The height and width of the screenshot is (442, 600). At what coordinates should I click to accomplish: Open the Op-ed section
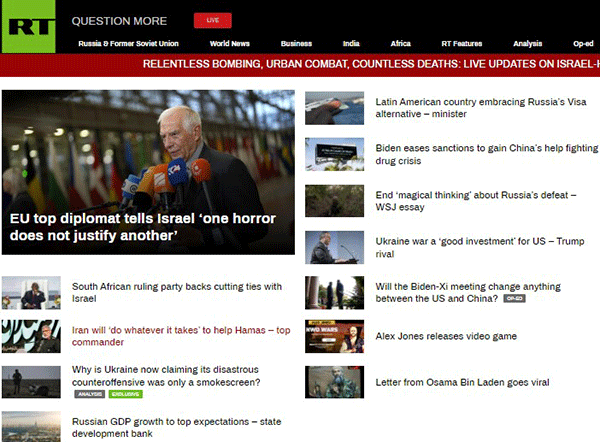(583, 44)
